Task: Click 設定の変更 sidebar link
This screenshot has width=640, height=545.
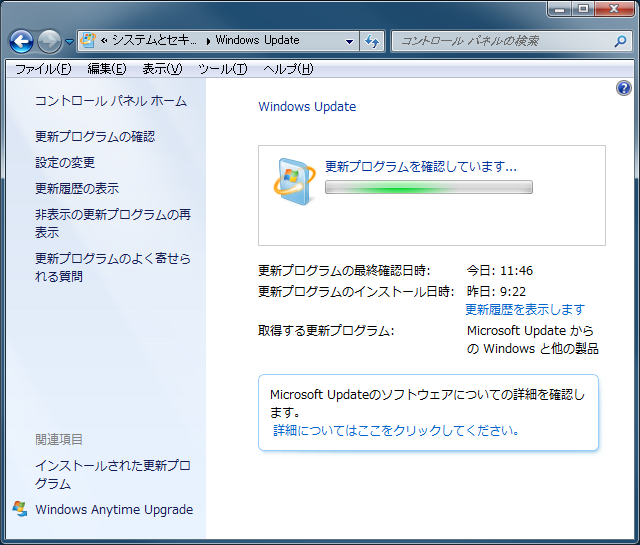Action: [x=65, y=162]
